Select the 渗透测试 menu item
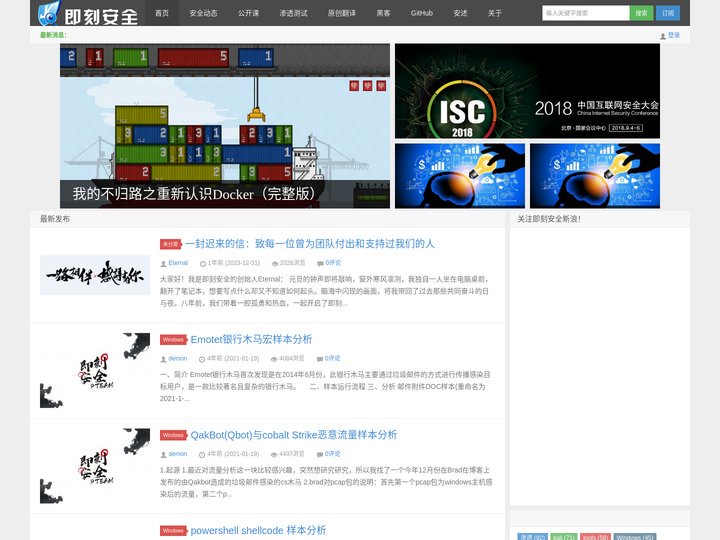 (293, 13)
